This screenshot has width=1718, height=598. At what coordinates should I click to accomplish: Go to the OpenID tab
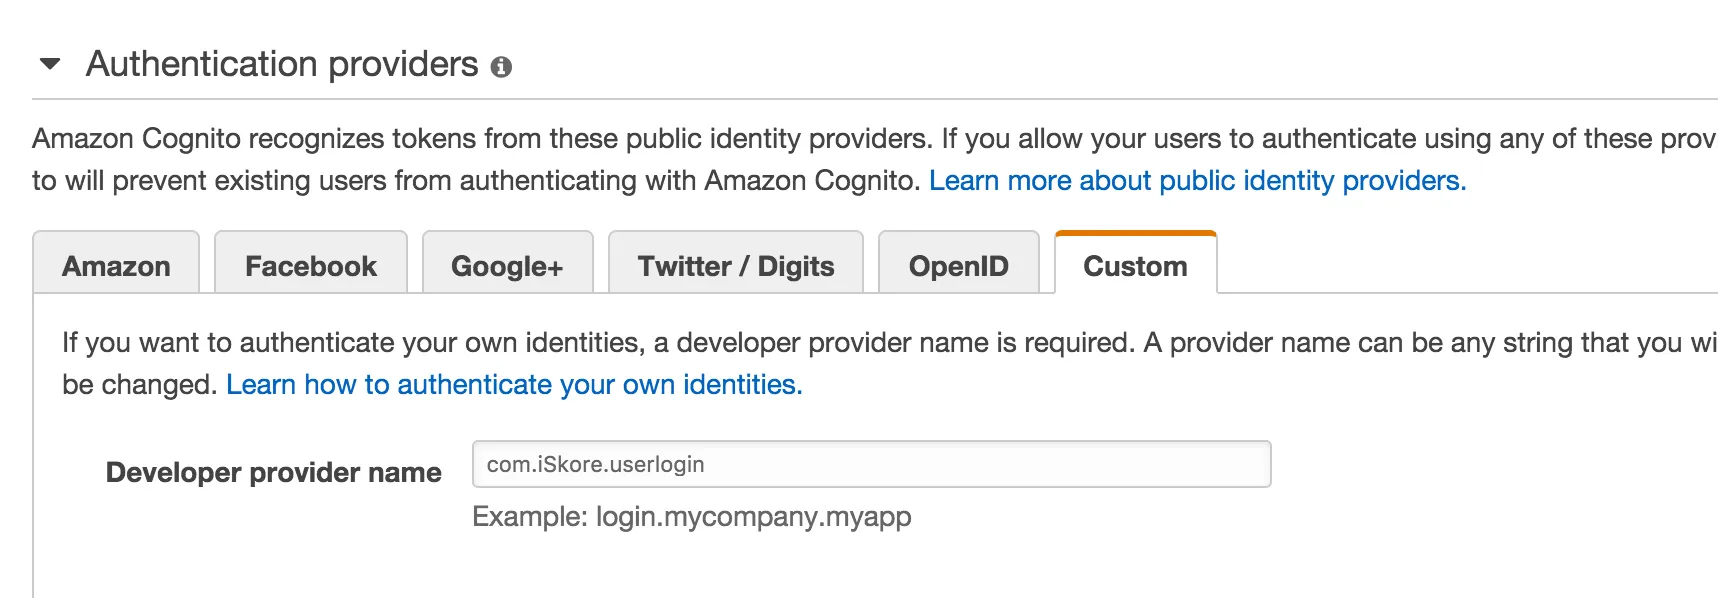(958, 266)
